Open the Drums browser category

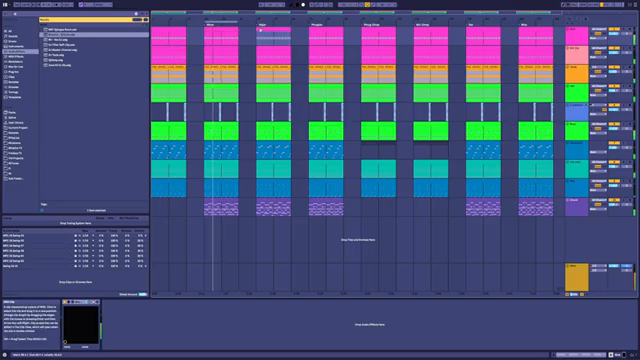(13, 41)
